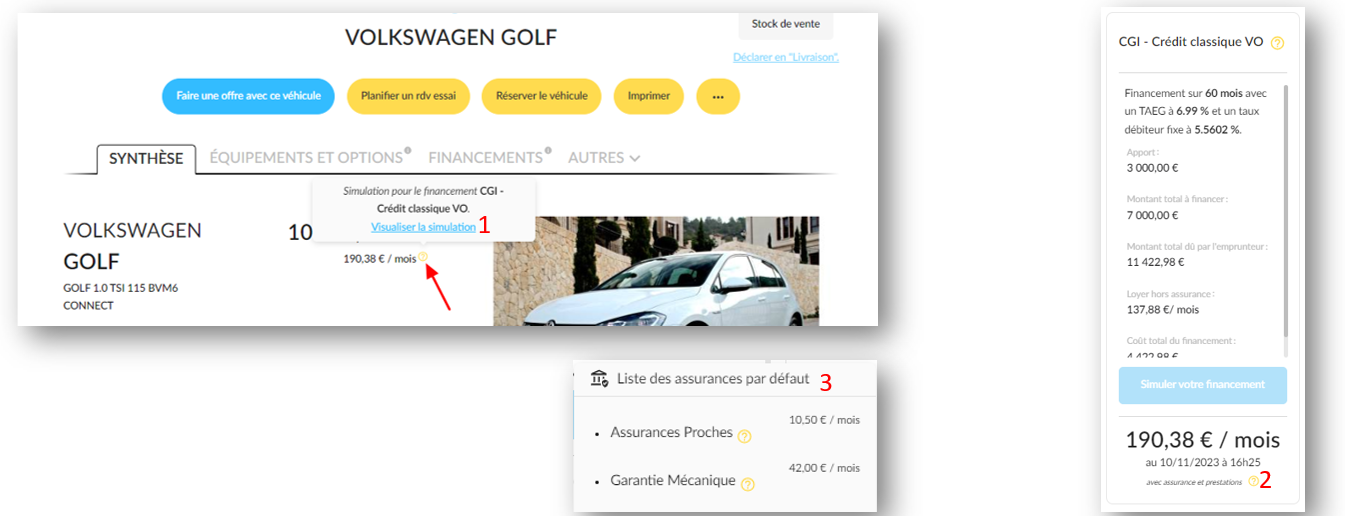This screenshot has height=516, width=1345.
Task: Click the financing panel vertical scrollbar
Action: [x=1286, y=211]
